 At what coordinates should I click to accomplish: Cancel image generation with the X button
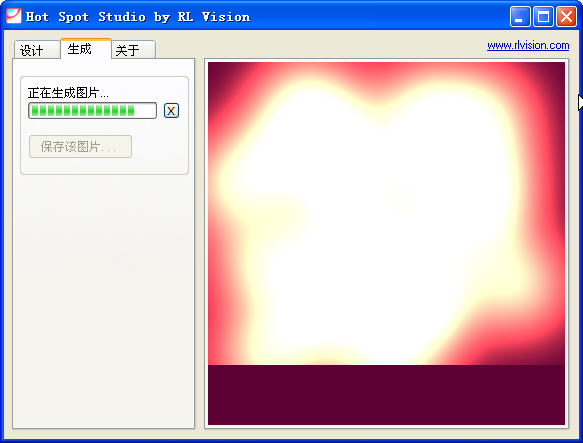click(171, 110)
